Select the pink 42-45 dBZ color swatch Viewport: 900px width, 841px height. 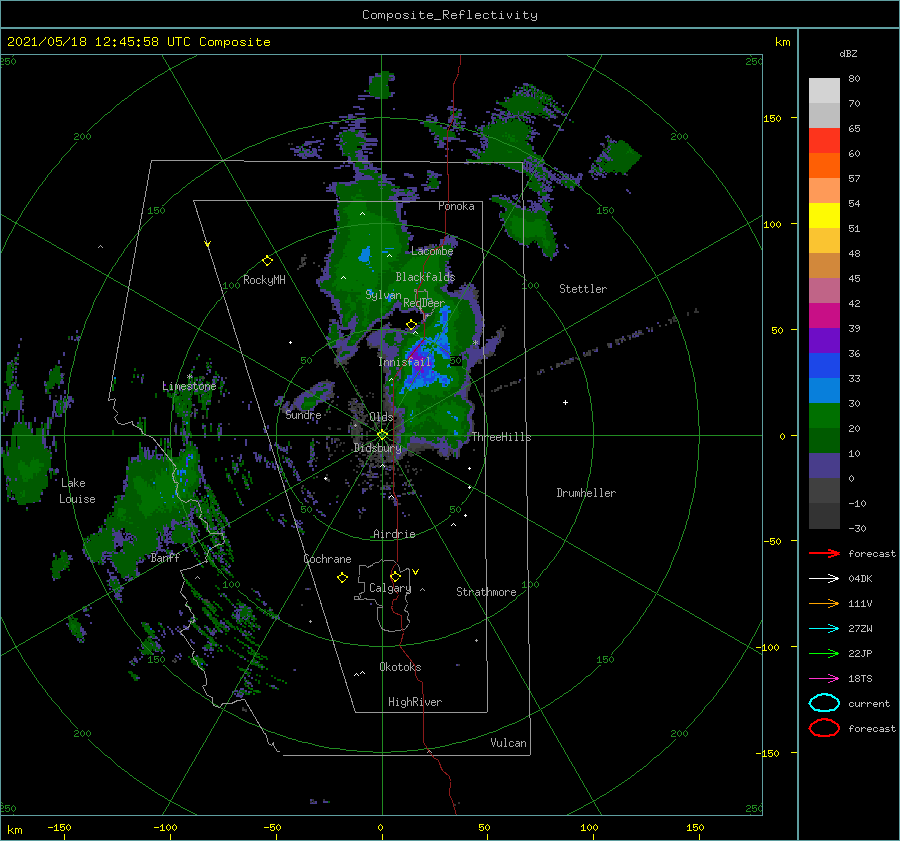(824, 290)
